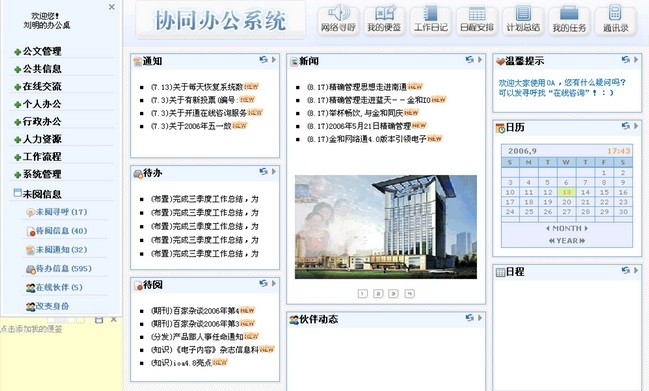Click the arrow in 待办 panel header
Screen dimensions: 649x391
tap(274, 171)
